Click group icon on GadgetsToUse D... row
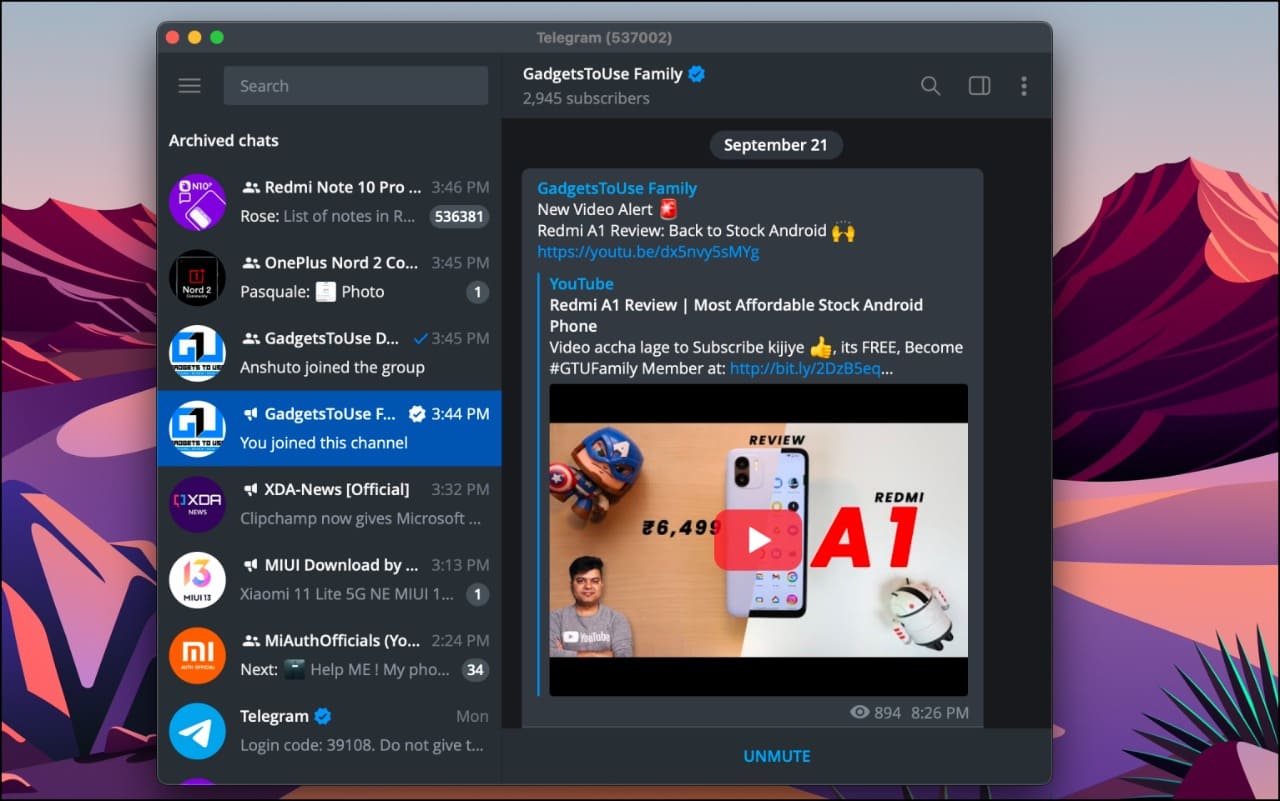This screenshot has width=1280, height=801. coord(250,338)
